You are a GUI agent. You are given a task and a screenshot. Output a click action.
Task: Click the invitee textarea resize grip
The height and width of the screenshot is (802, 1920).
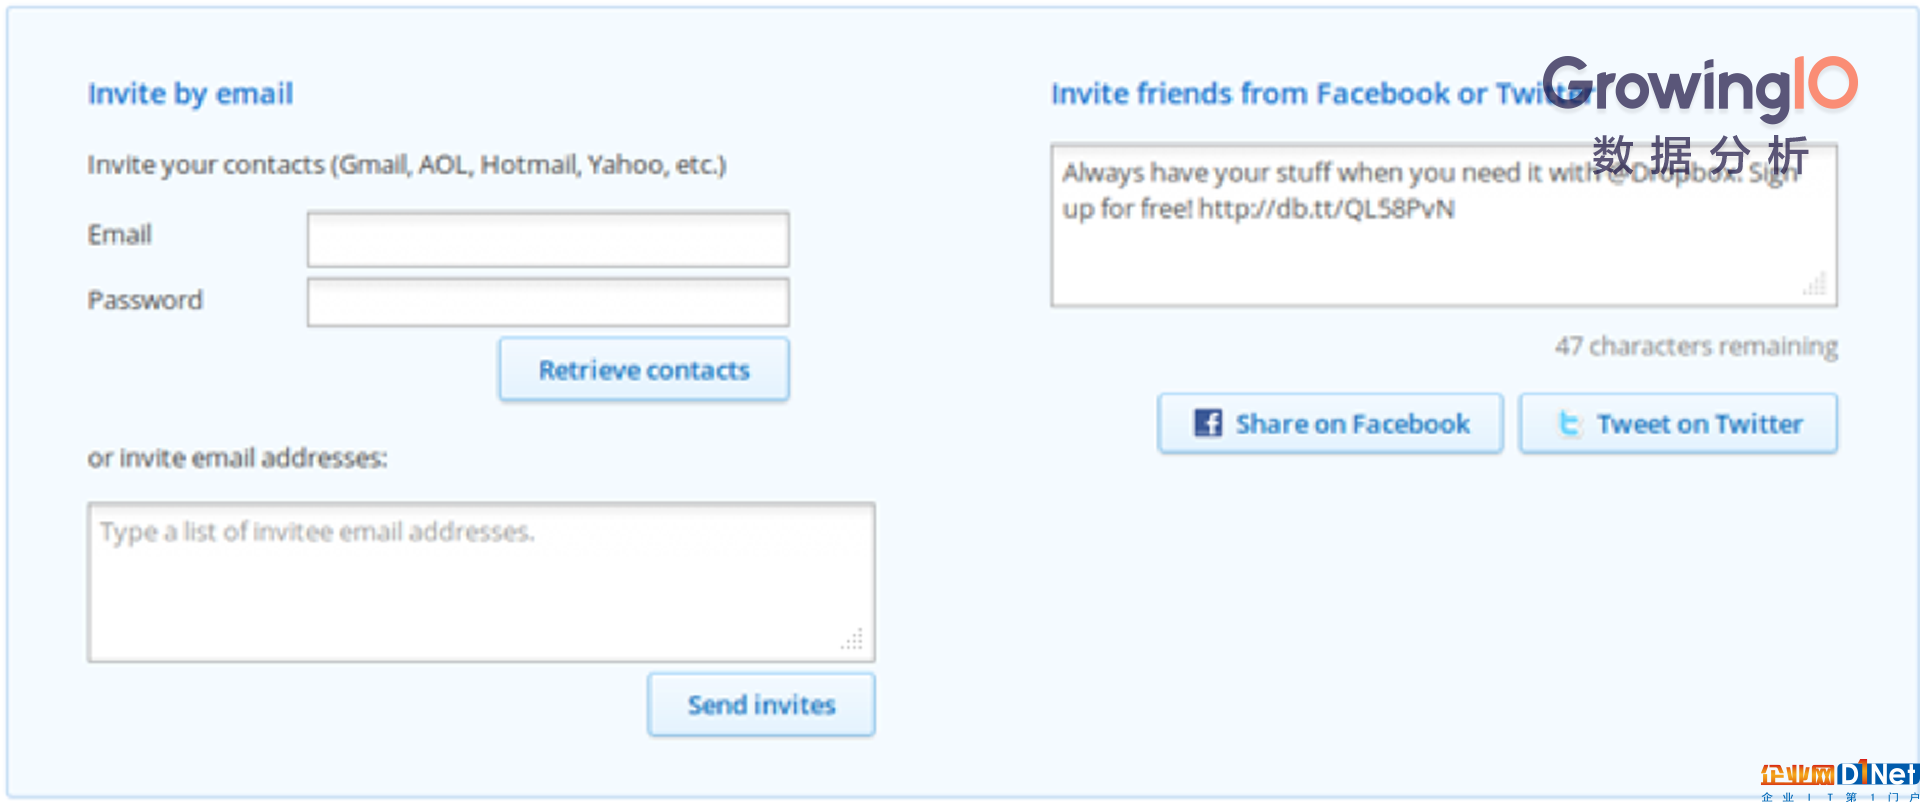pyautogui.click(x=852, y=639)
